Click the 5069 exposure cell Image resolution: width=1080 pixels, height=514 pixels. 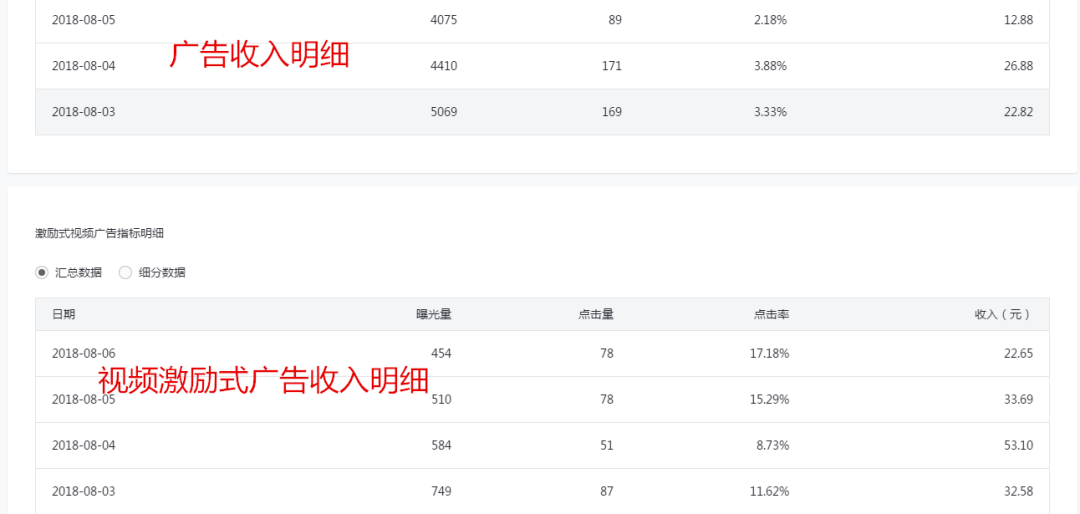click(443, 112)
